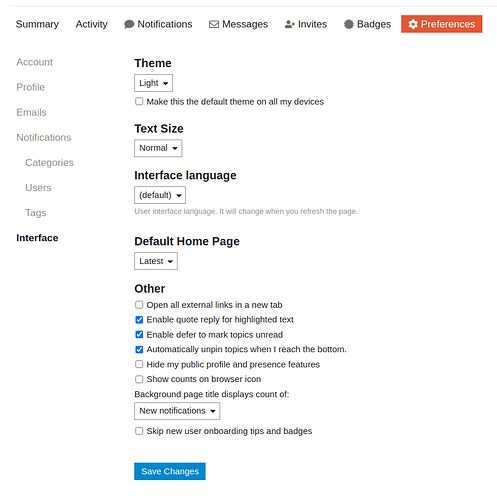The image size is (497, 500).
Task: Open the 'New notifications' count dropdown
Action: coord(177,411)
